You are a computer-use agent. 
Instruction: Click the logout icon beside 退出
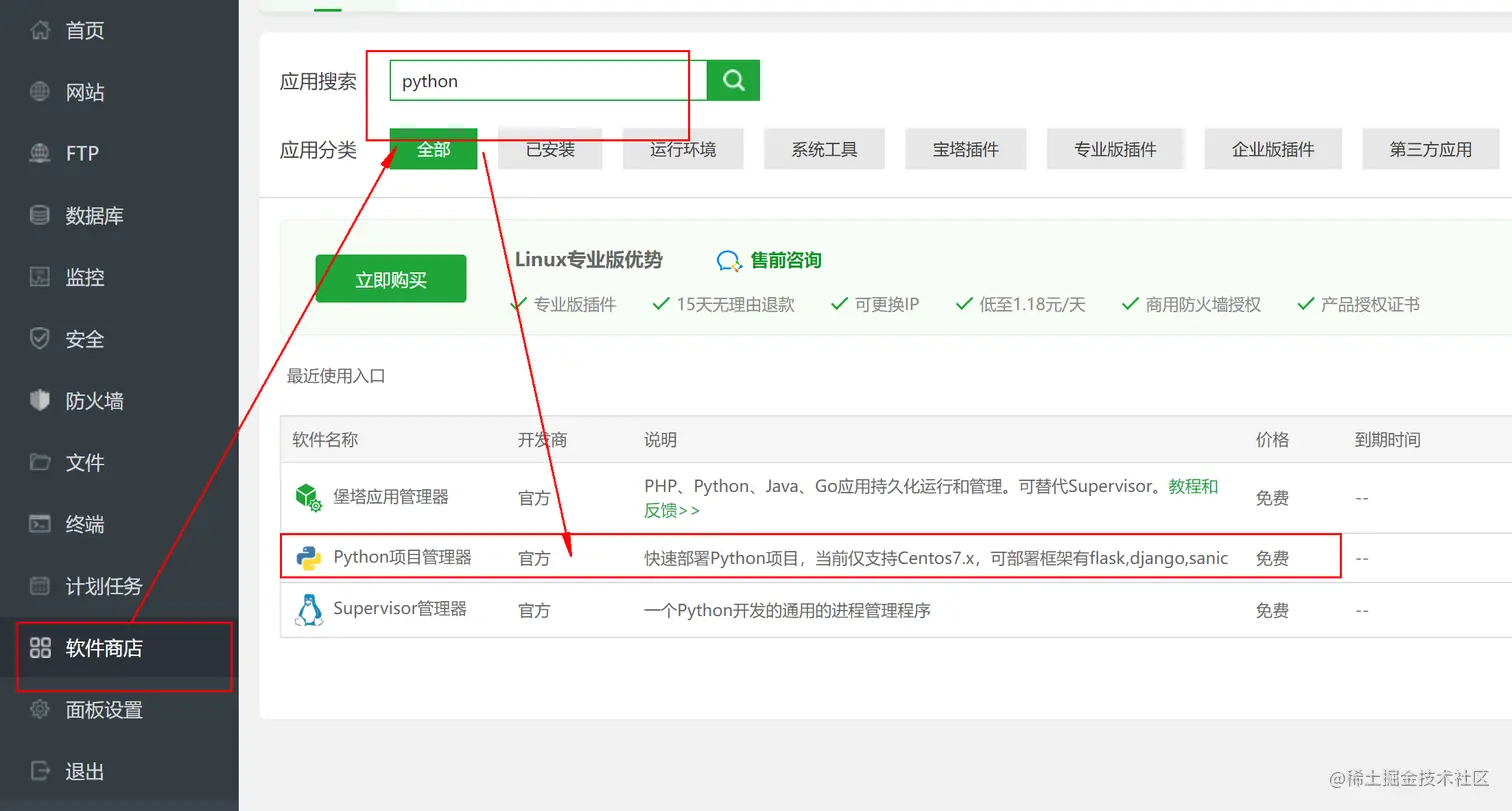coord(40,771)
